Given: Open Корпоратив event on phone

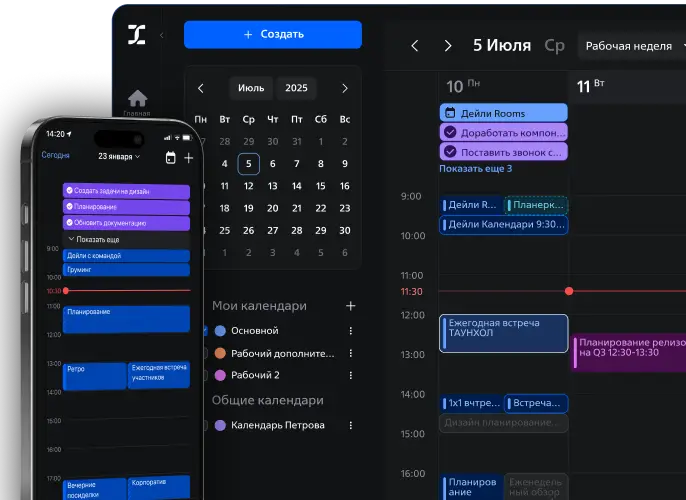Looking at the screenshot, I should [159, 487].
